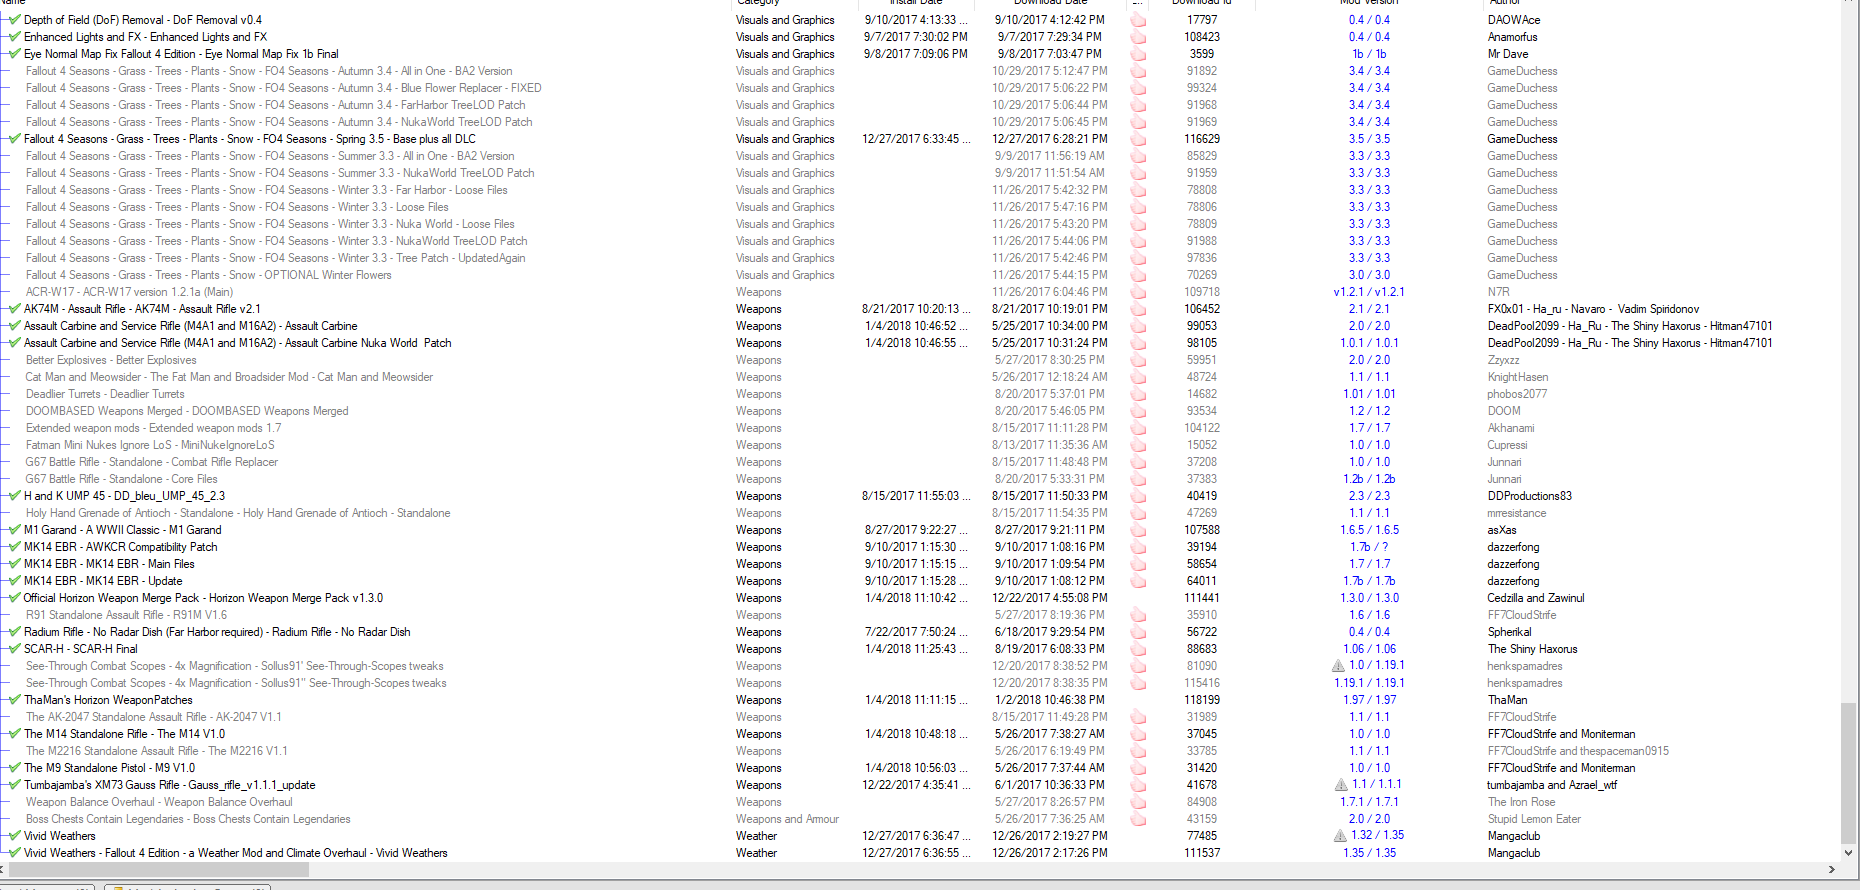This screenshot has width=1860, height=890.
Task: Endorse DOOMBASED Weapons Merged
Action: 1138,411
